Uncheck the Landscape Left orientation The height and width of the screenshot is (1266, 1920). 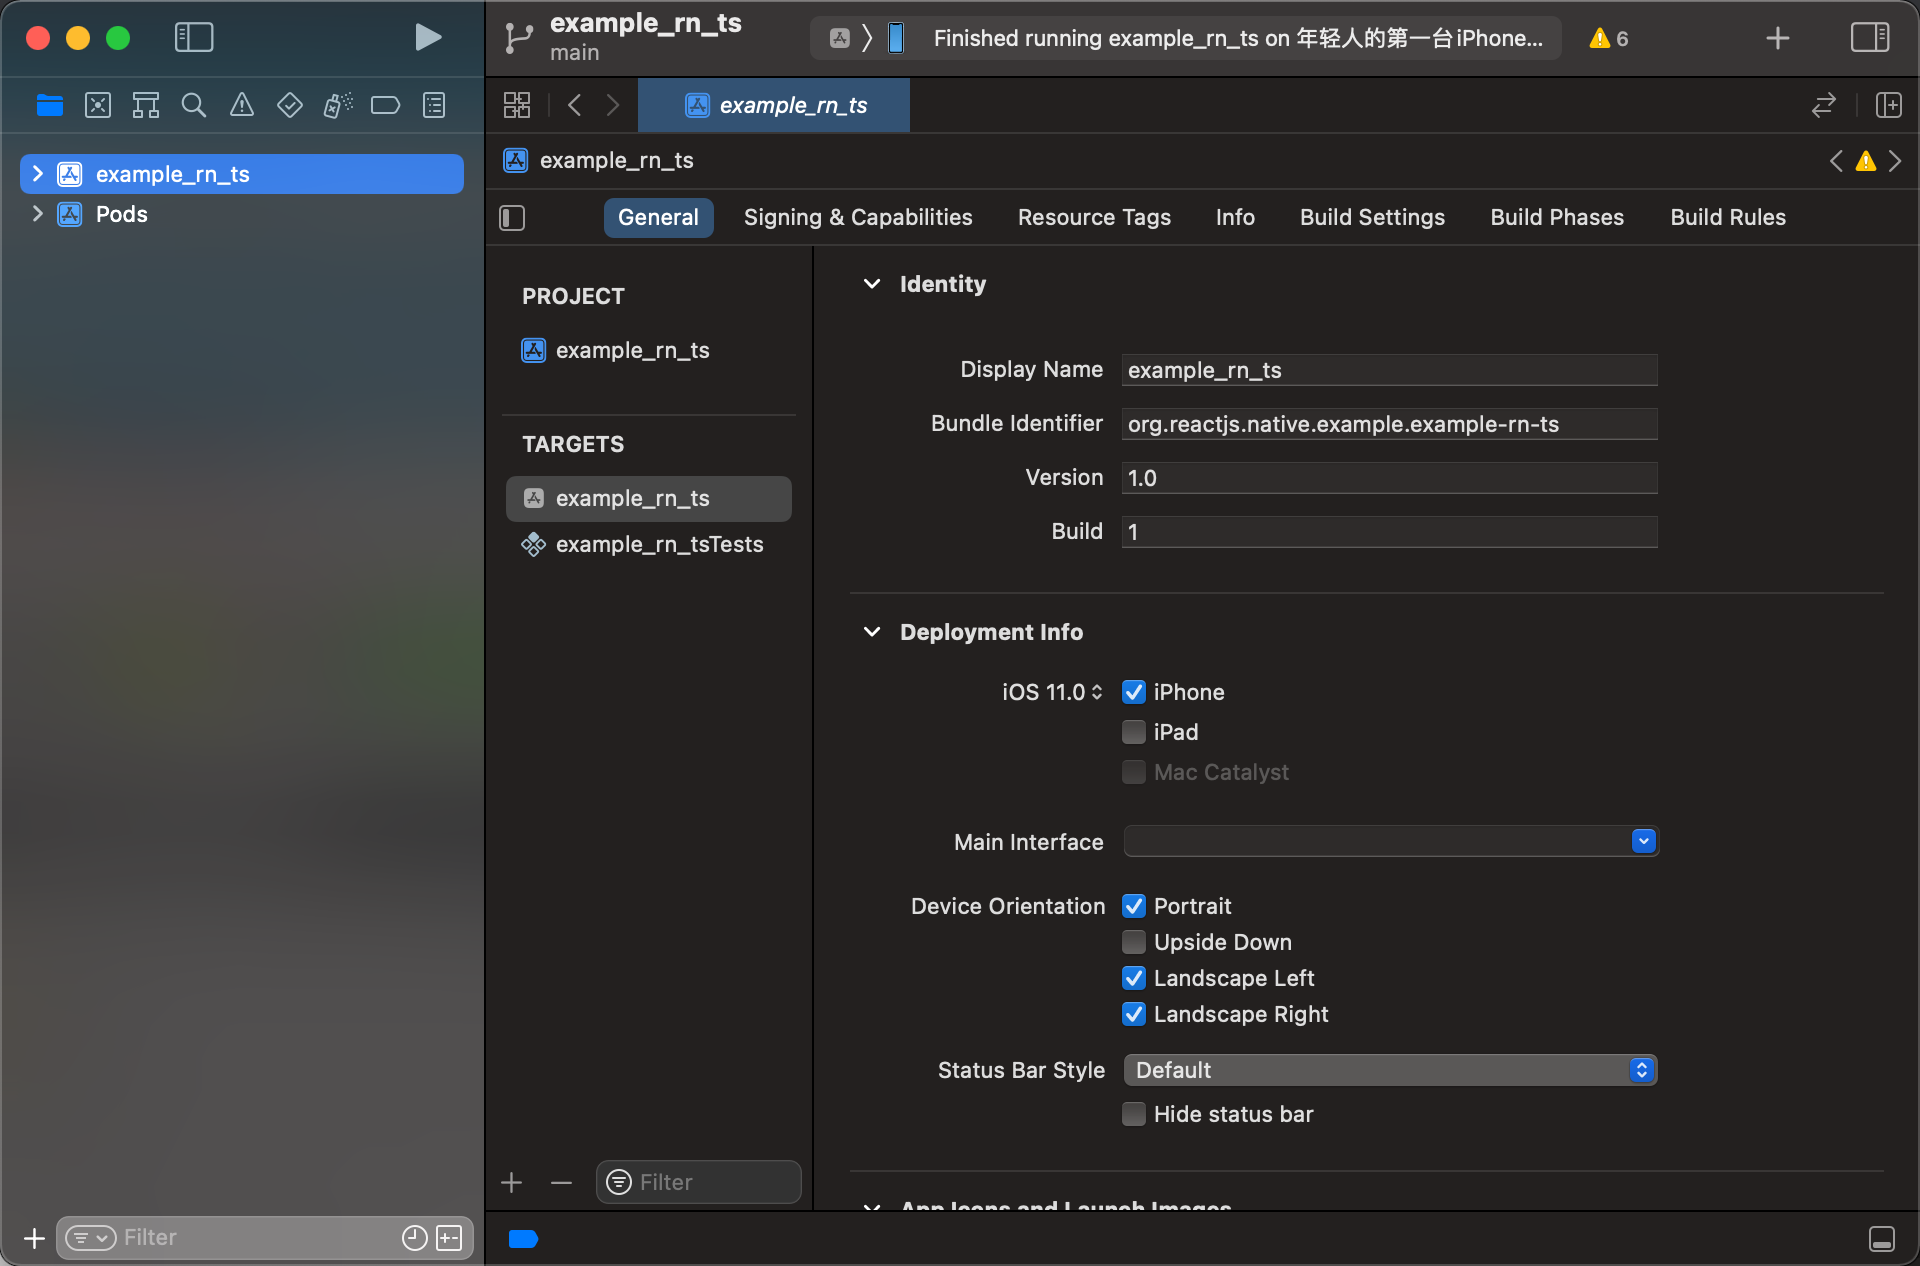[x=1133, y=978]
